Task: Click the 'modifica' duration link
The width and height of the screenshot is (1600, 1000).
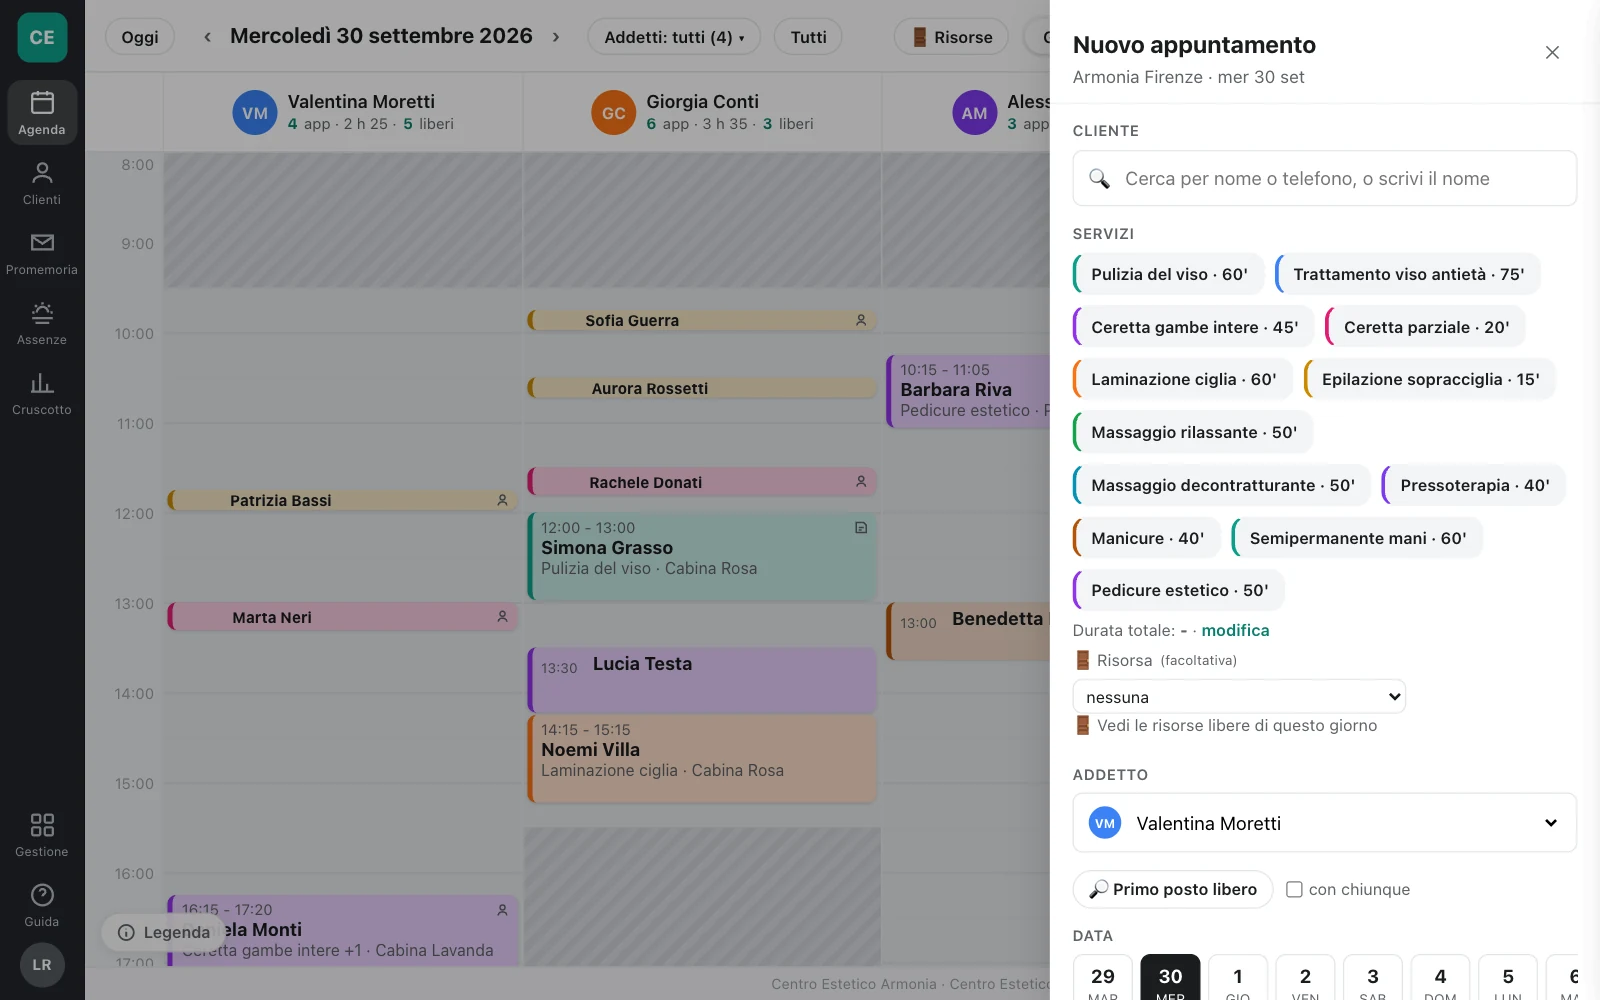Action: tap(1235, 630)
